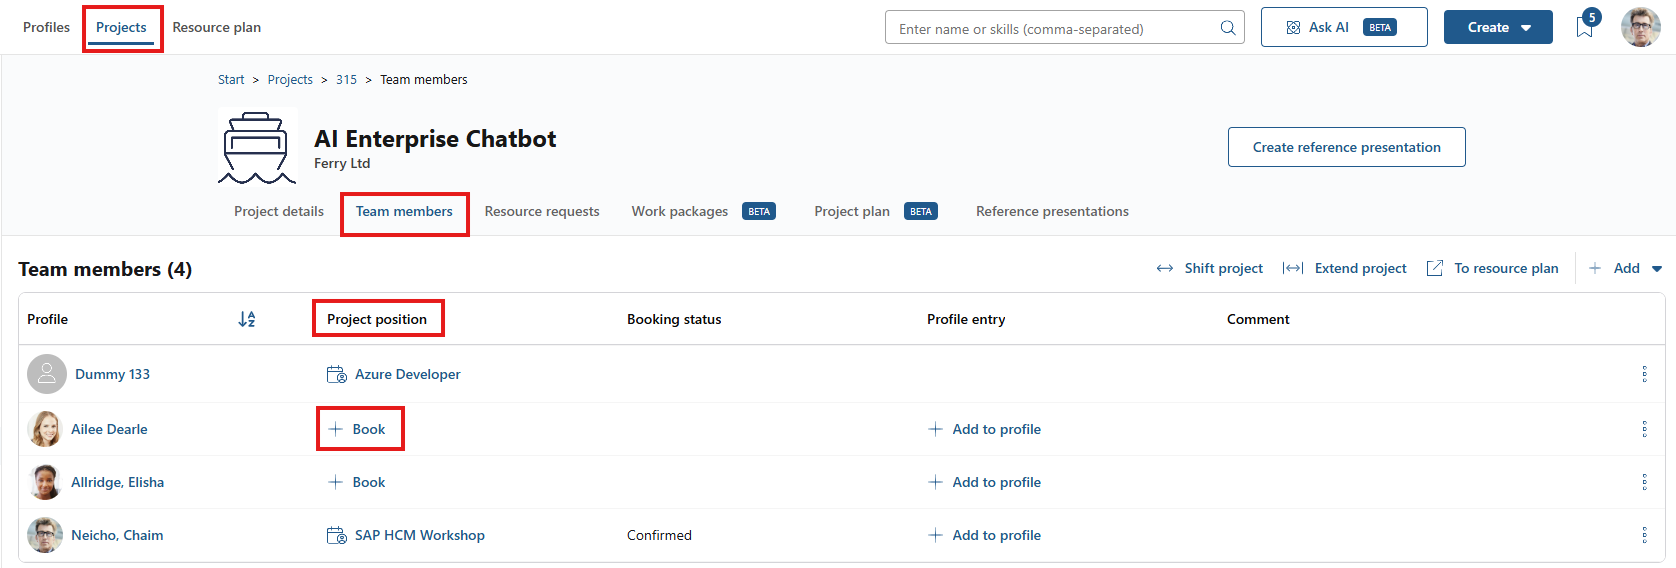
Task: Click the Dummy 133 placeholder avatar
Action: 47,374
